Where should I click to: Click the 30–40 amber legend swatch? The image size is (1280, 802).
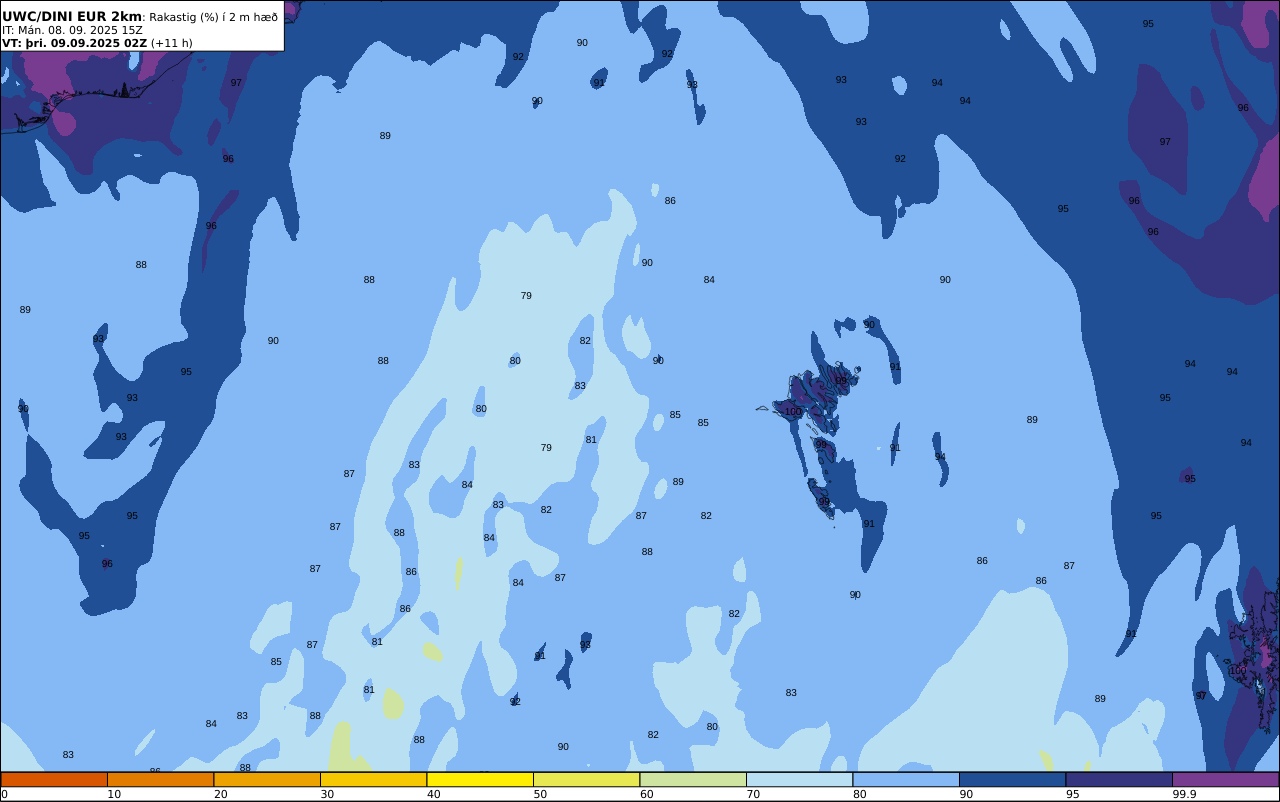click(x=373, y=779)
